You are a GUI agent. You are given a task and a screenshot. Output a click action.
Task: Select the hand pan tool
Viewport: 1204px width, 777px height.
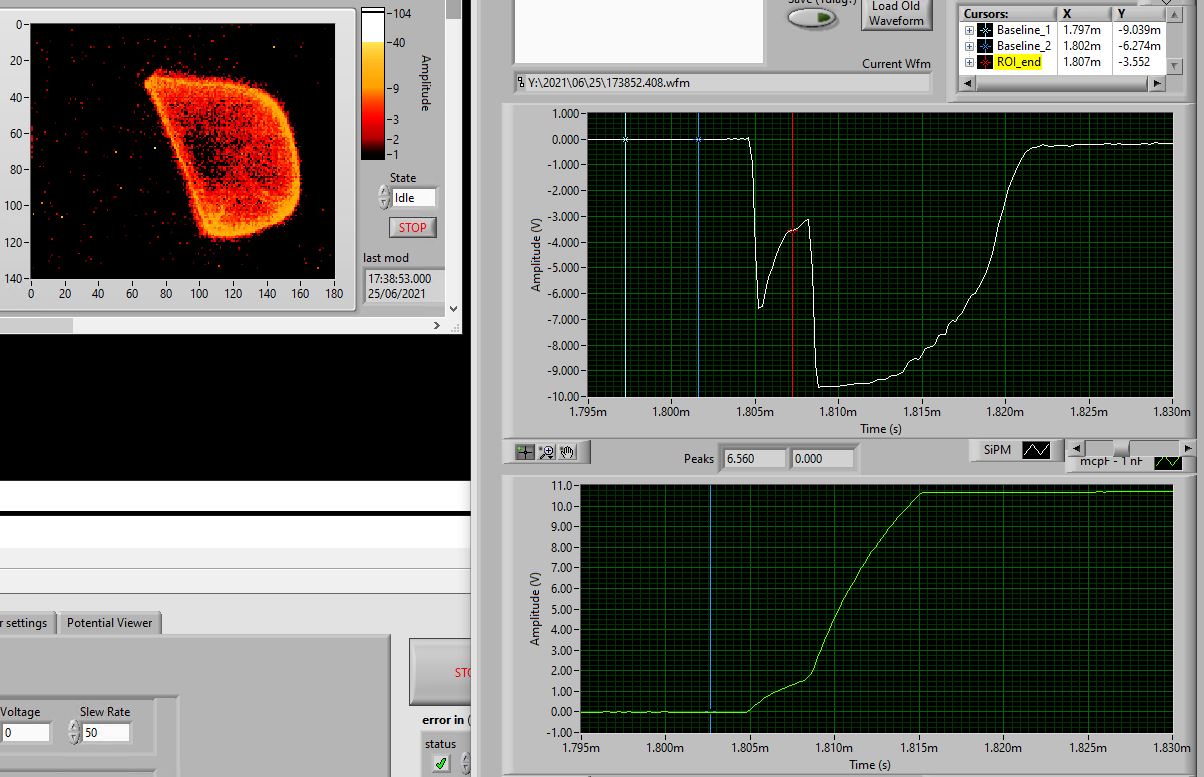pos(568,452)
